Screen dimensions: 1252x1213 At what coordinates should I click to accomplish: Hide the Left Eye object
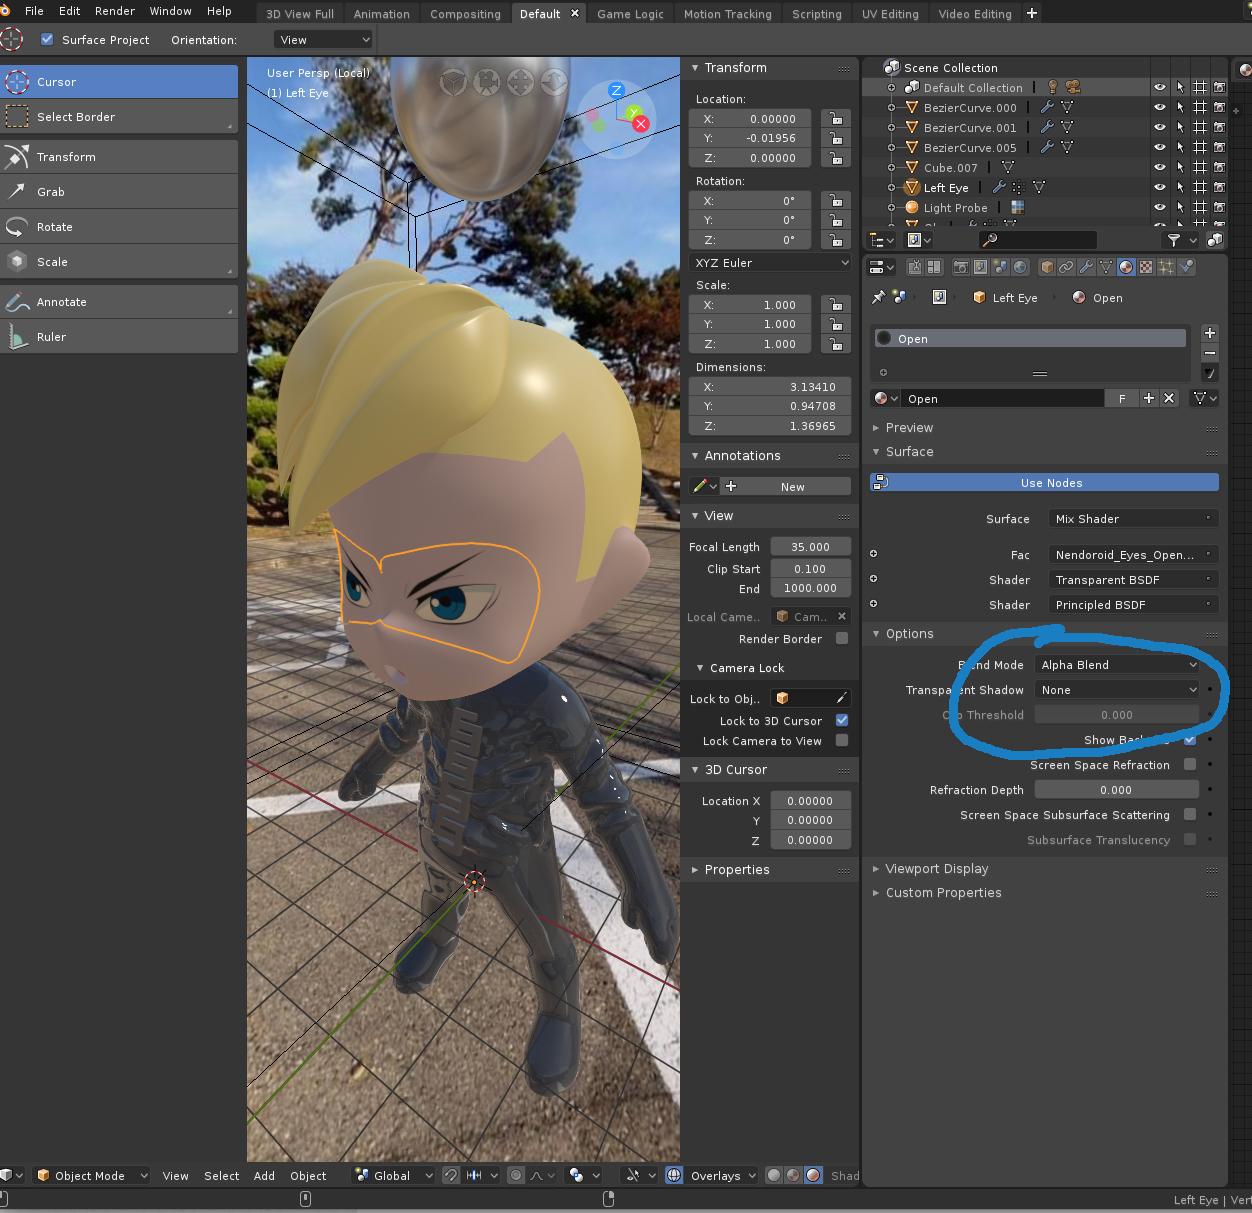pos(1160,188)
